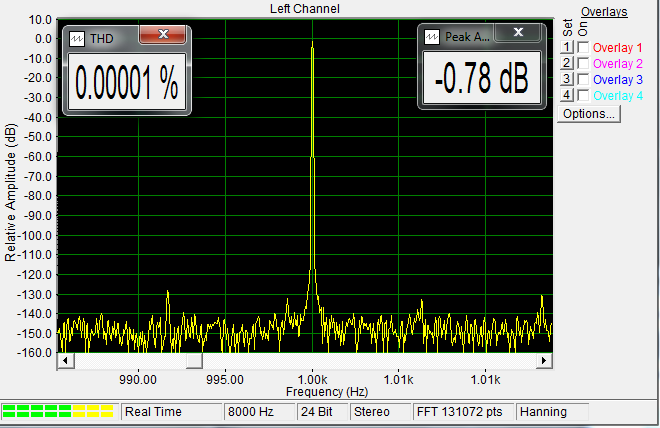Click the 0.00001 % THD reading
This screenshot has height=428, width=660.
coord(127,82)
